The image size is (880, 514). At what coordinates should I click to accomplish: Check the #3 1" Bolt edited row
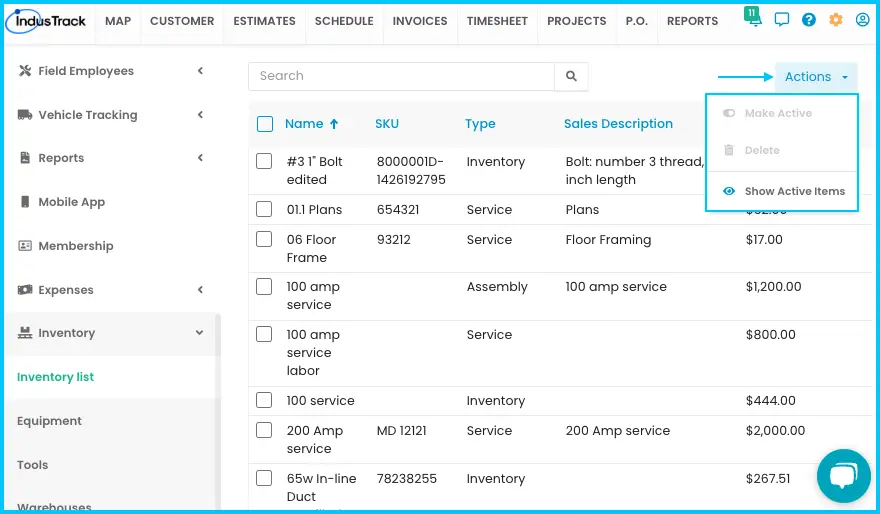[x=264, y=161]
